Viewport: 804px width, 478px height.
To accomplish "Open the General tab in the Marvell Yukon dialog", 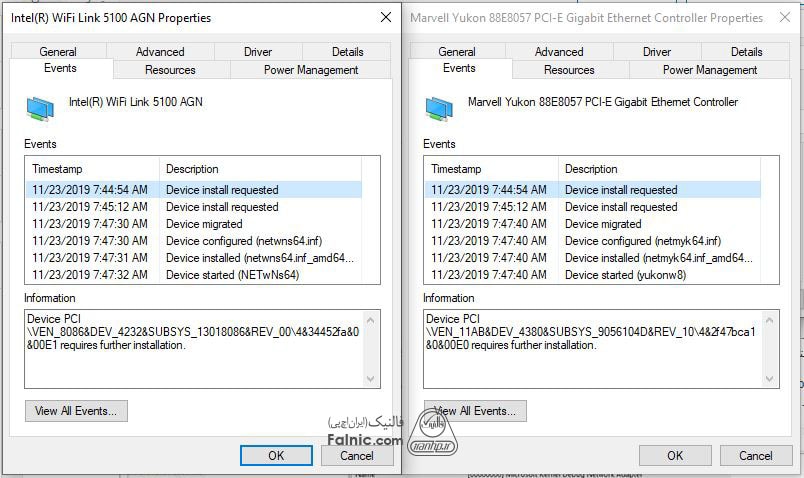I will pos(457,52).
